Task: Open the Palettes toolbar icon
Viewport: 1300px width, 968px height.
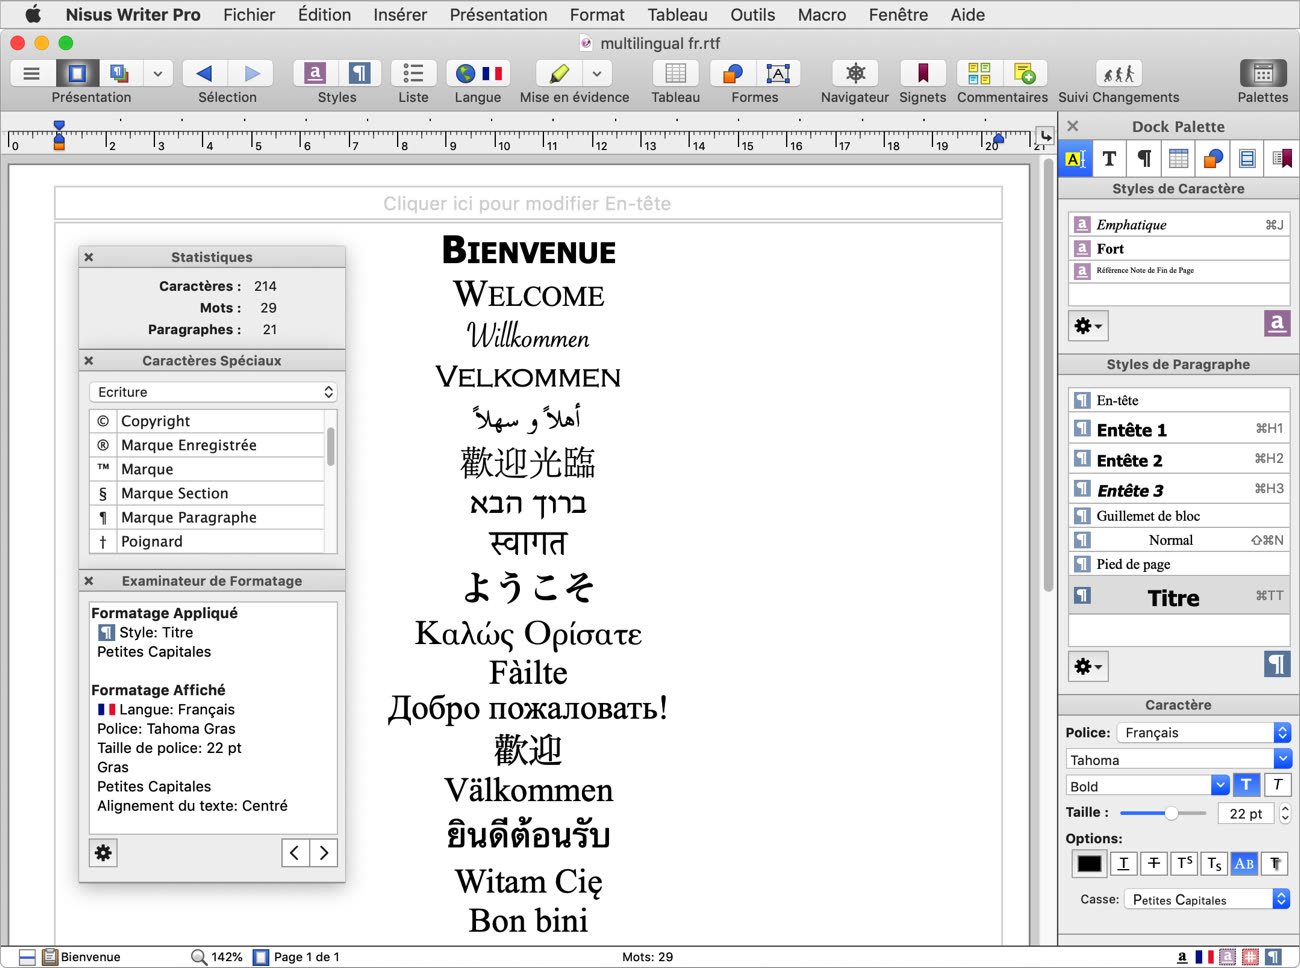Action: coord(1262,74)
